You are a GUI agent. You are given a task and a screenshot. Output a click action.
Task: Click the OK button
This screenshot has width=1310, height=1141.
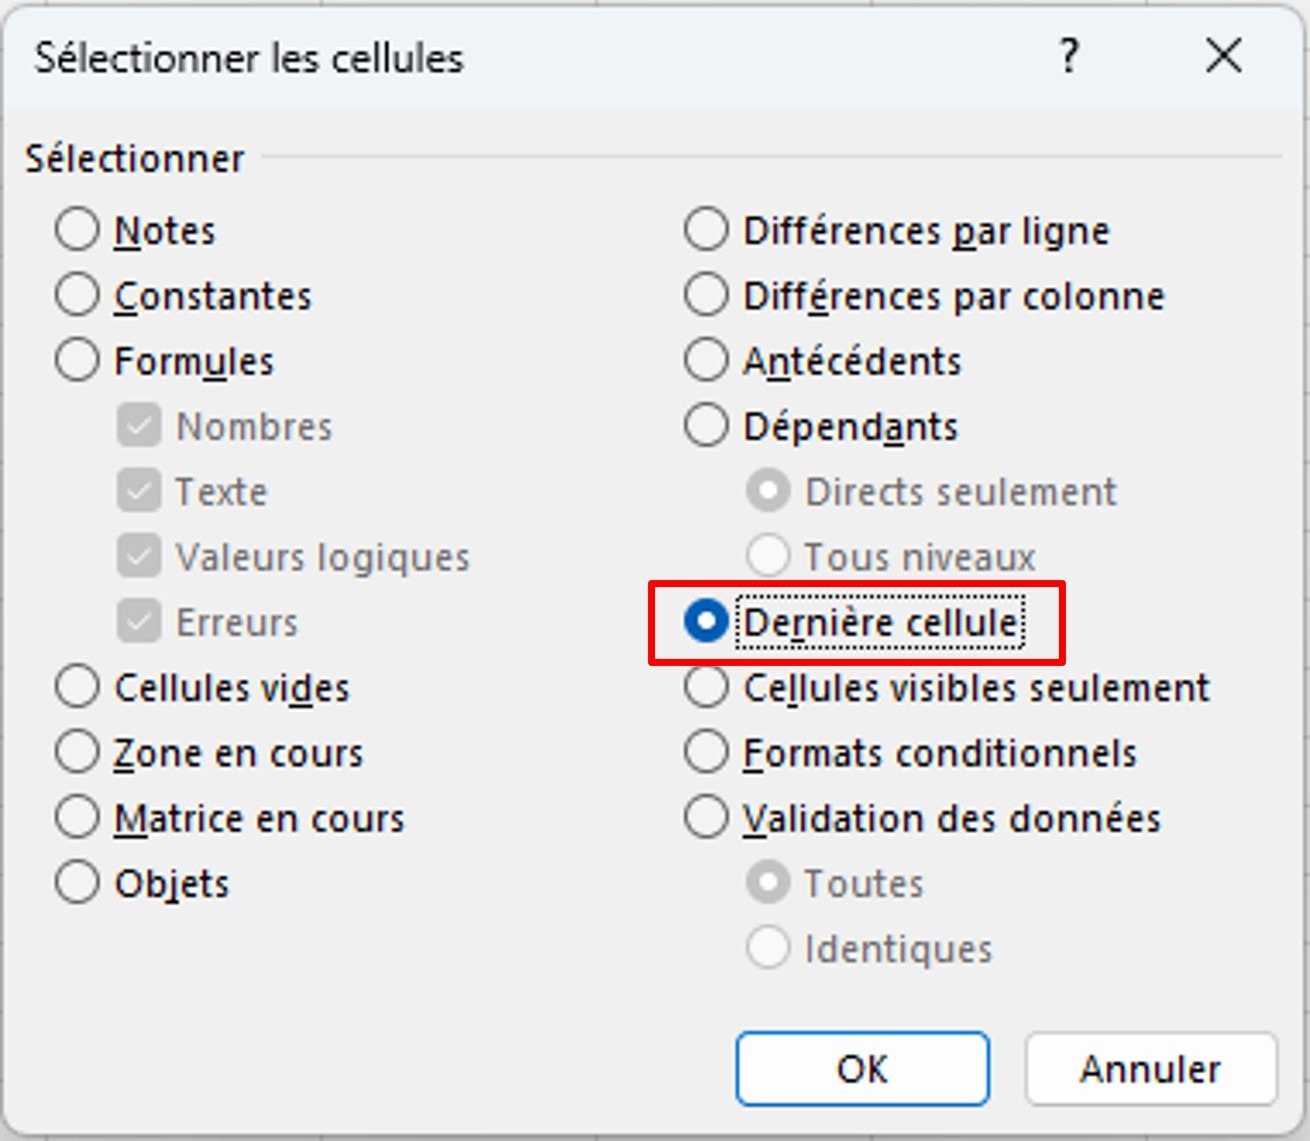coord(862,1069)
